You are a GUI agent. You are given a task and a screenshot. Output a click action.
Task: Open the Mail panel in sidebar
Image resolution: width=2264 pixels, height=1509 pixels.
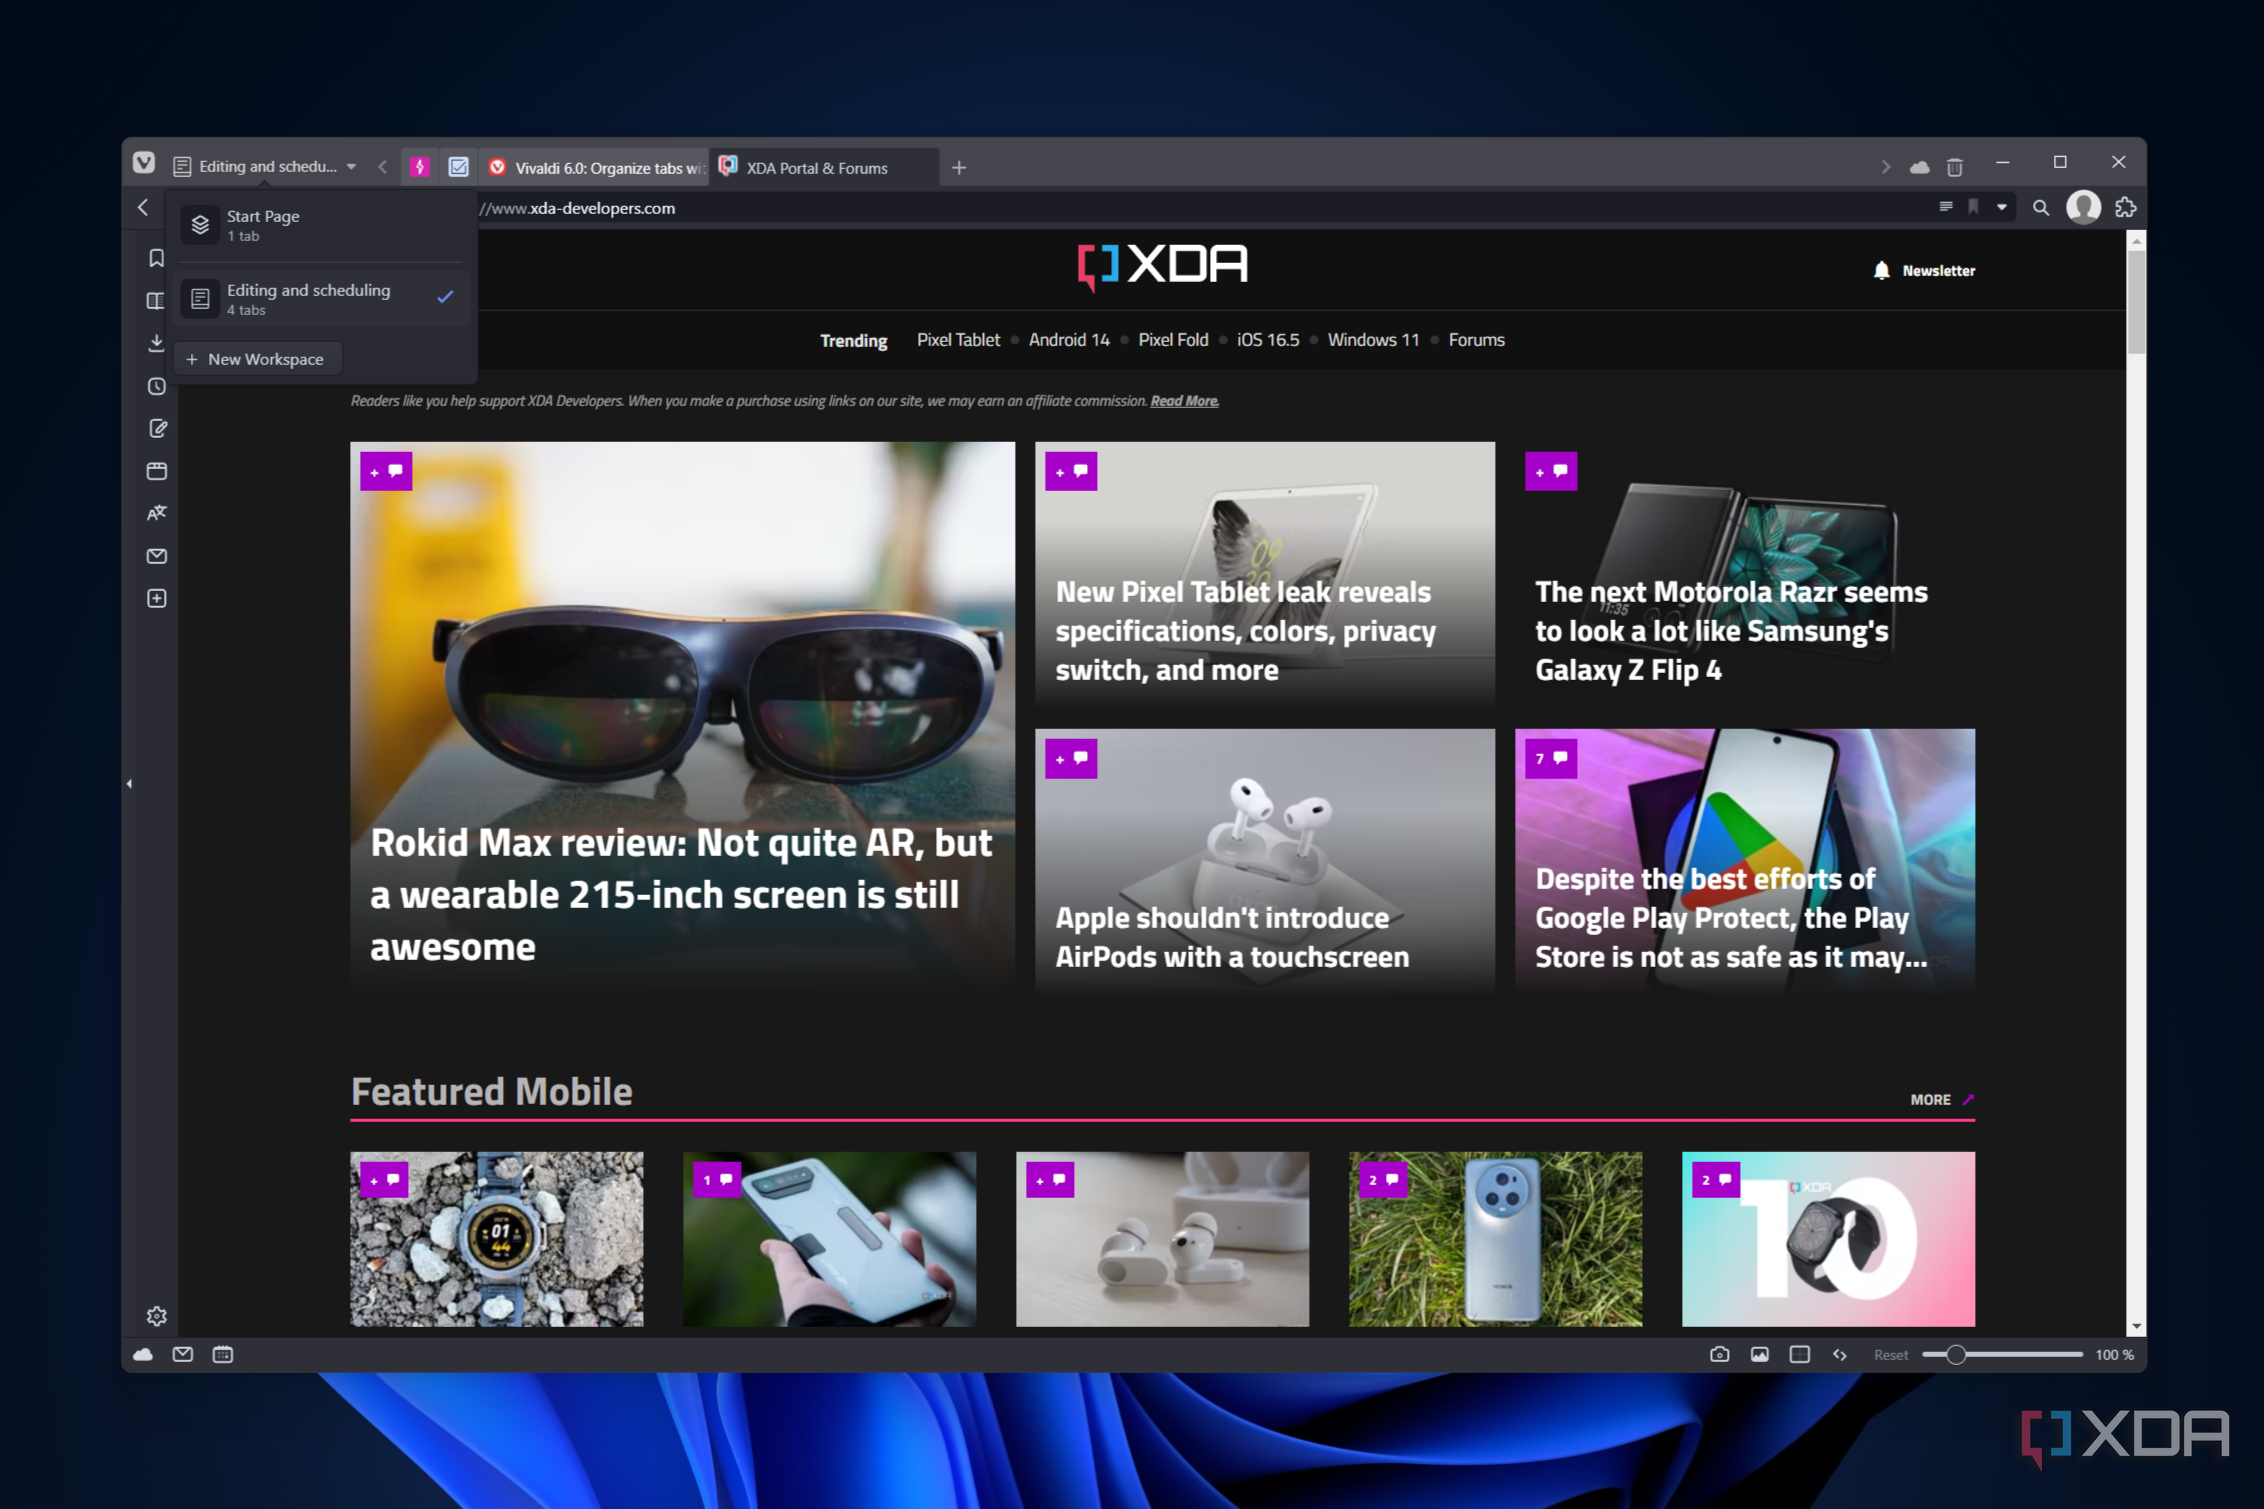pyautogui.click(x=156, y=556)
